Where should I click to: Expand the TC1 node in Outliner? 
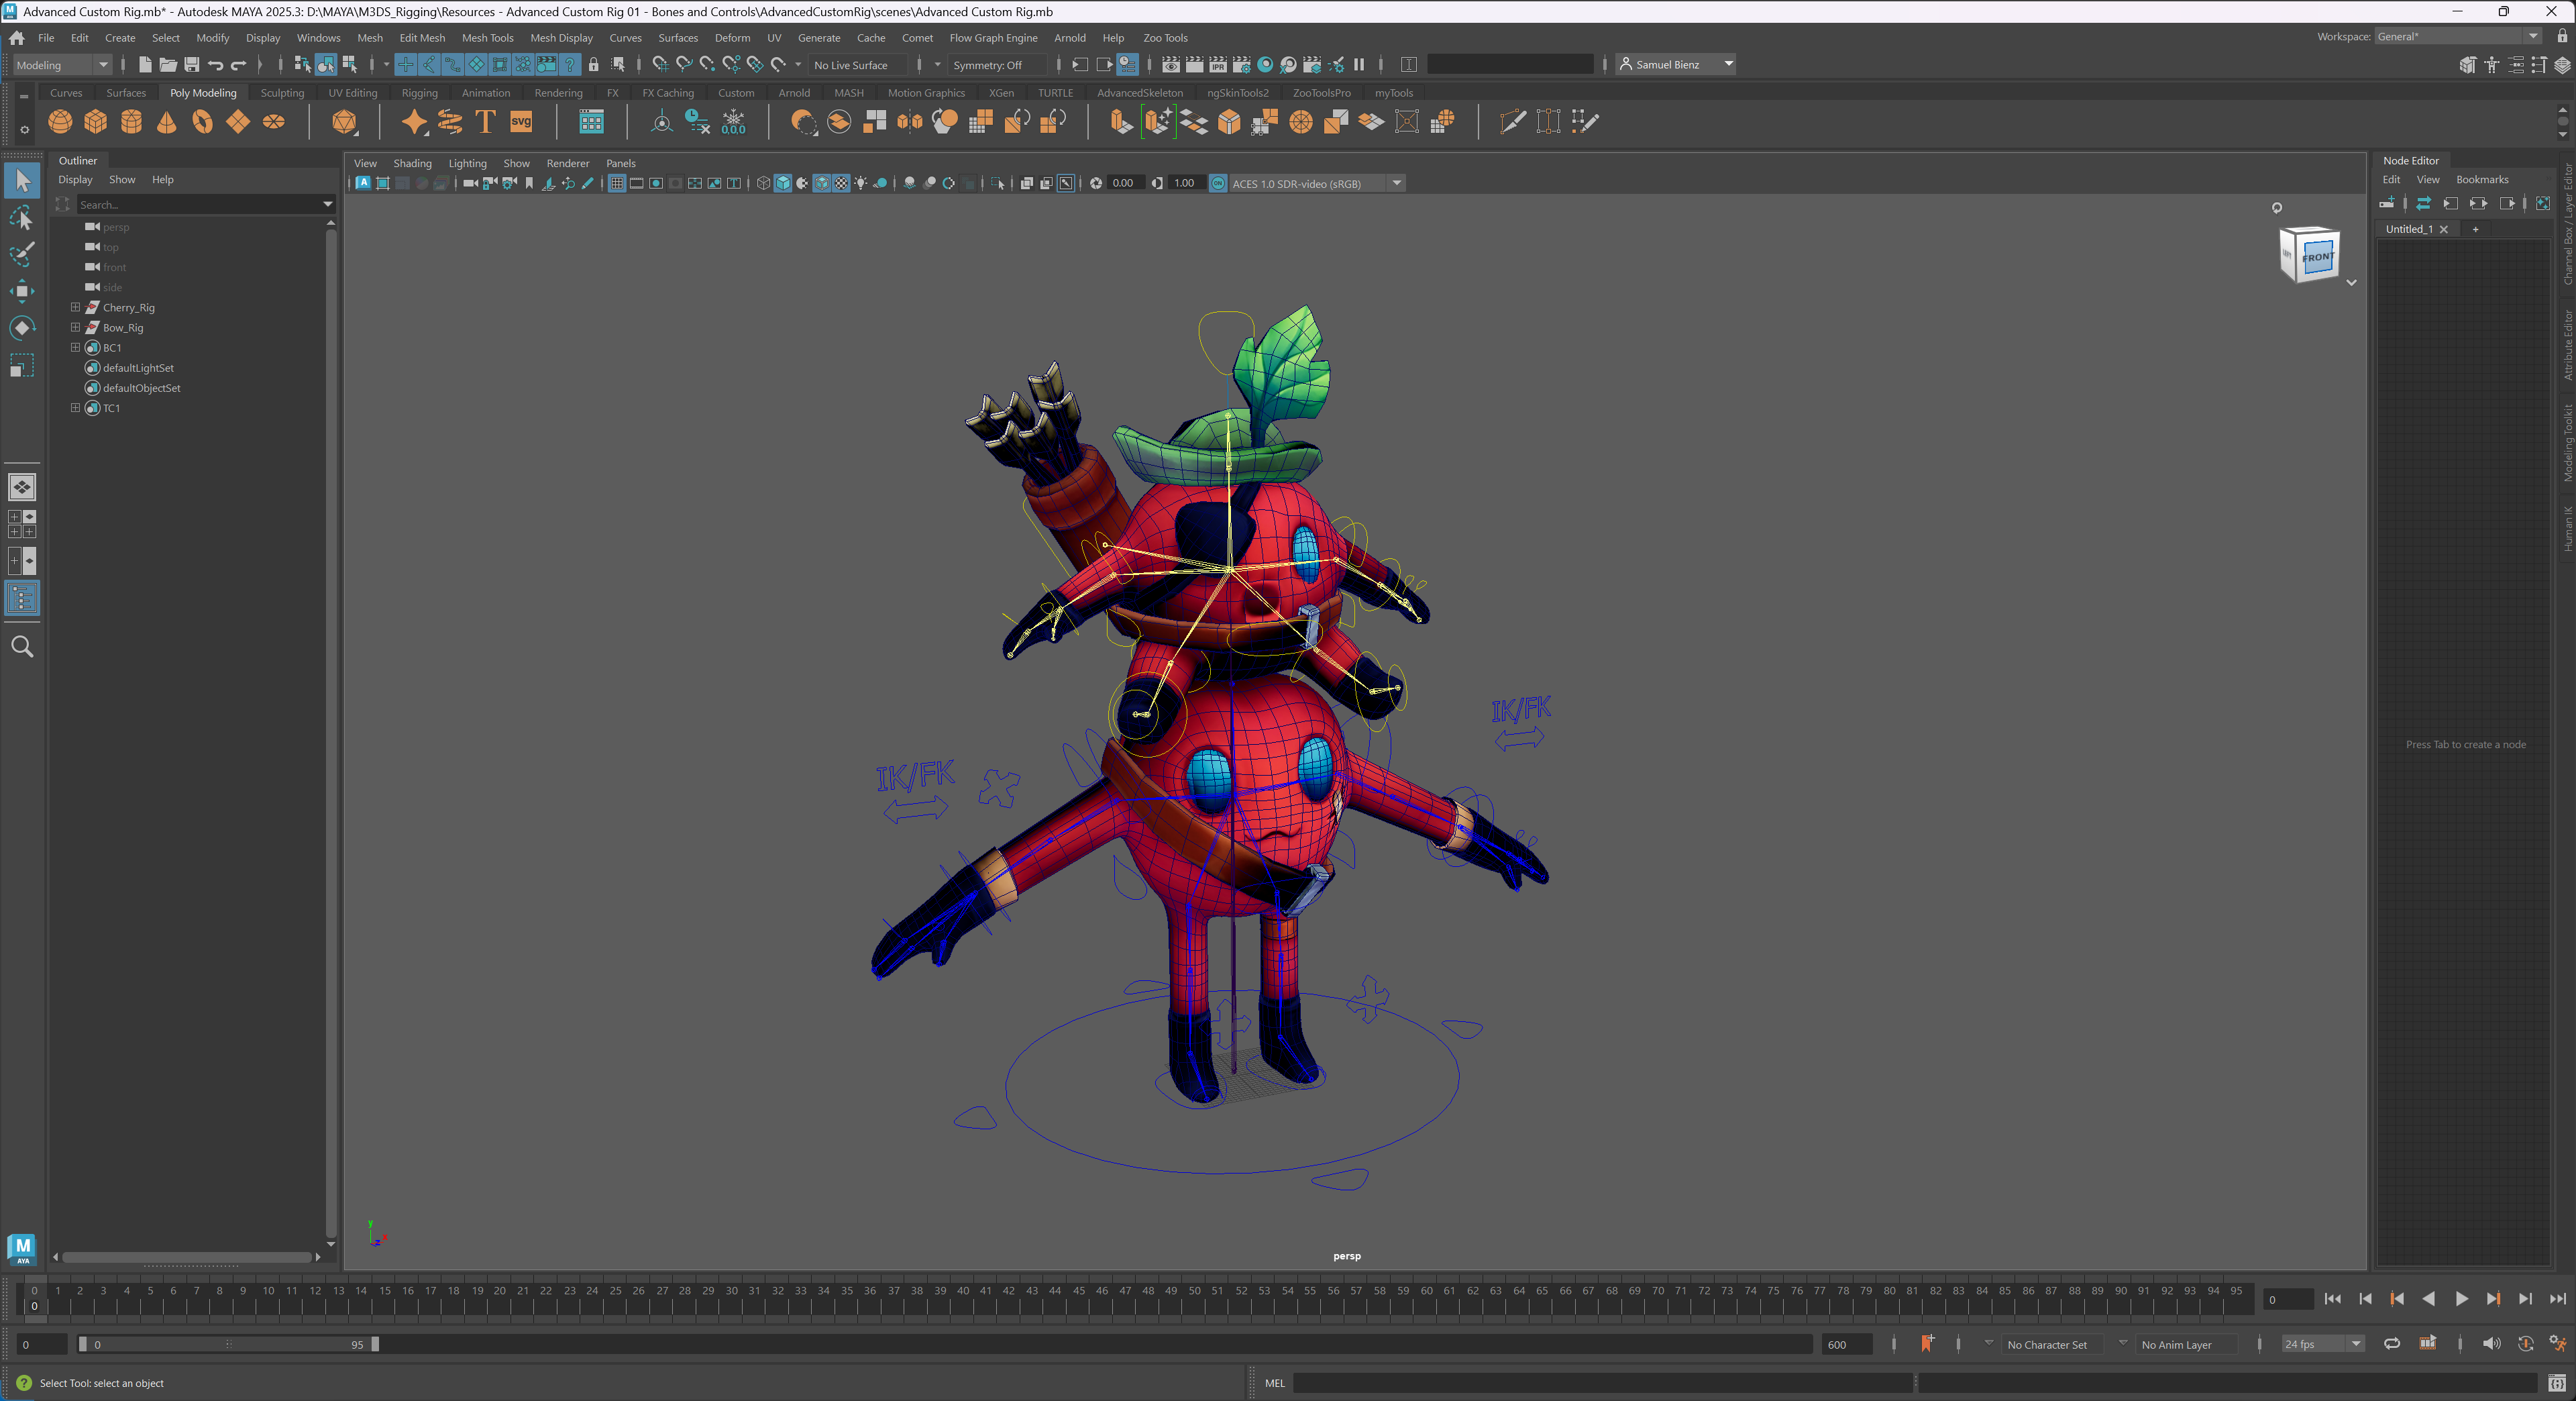75,407
